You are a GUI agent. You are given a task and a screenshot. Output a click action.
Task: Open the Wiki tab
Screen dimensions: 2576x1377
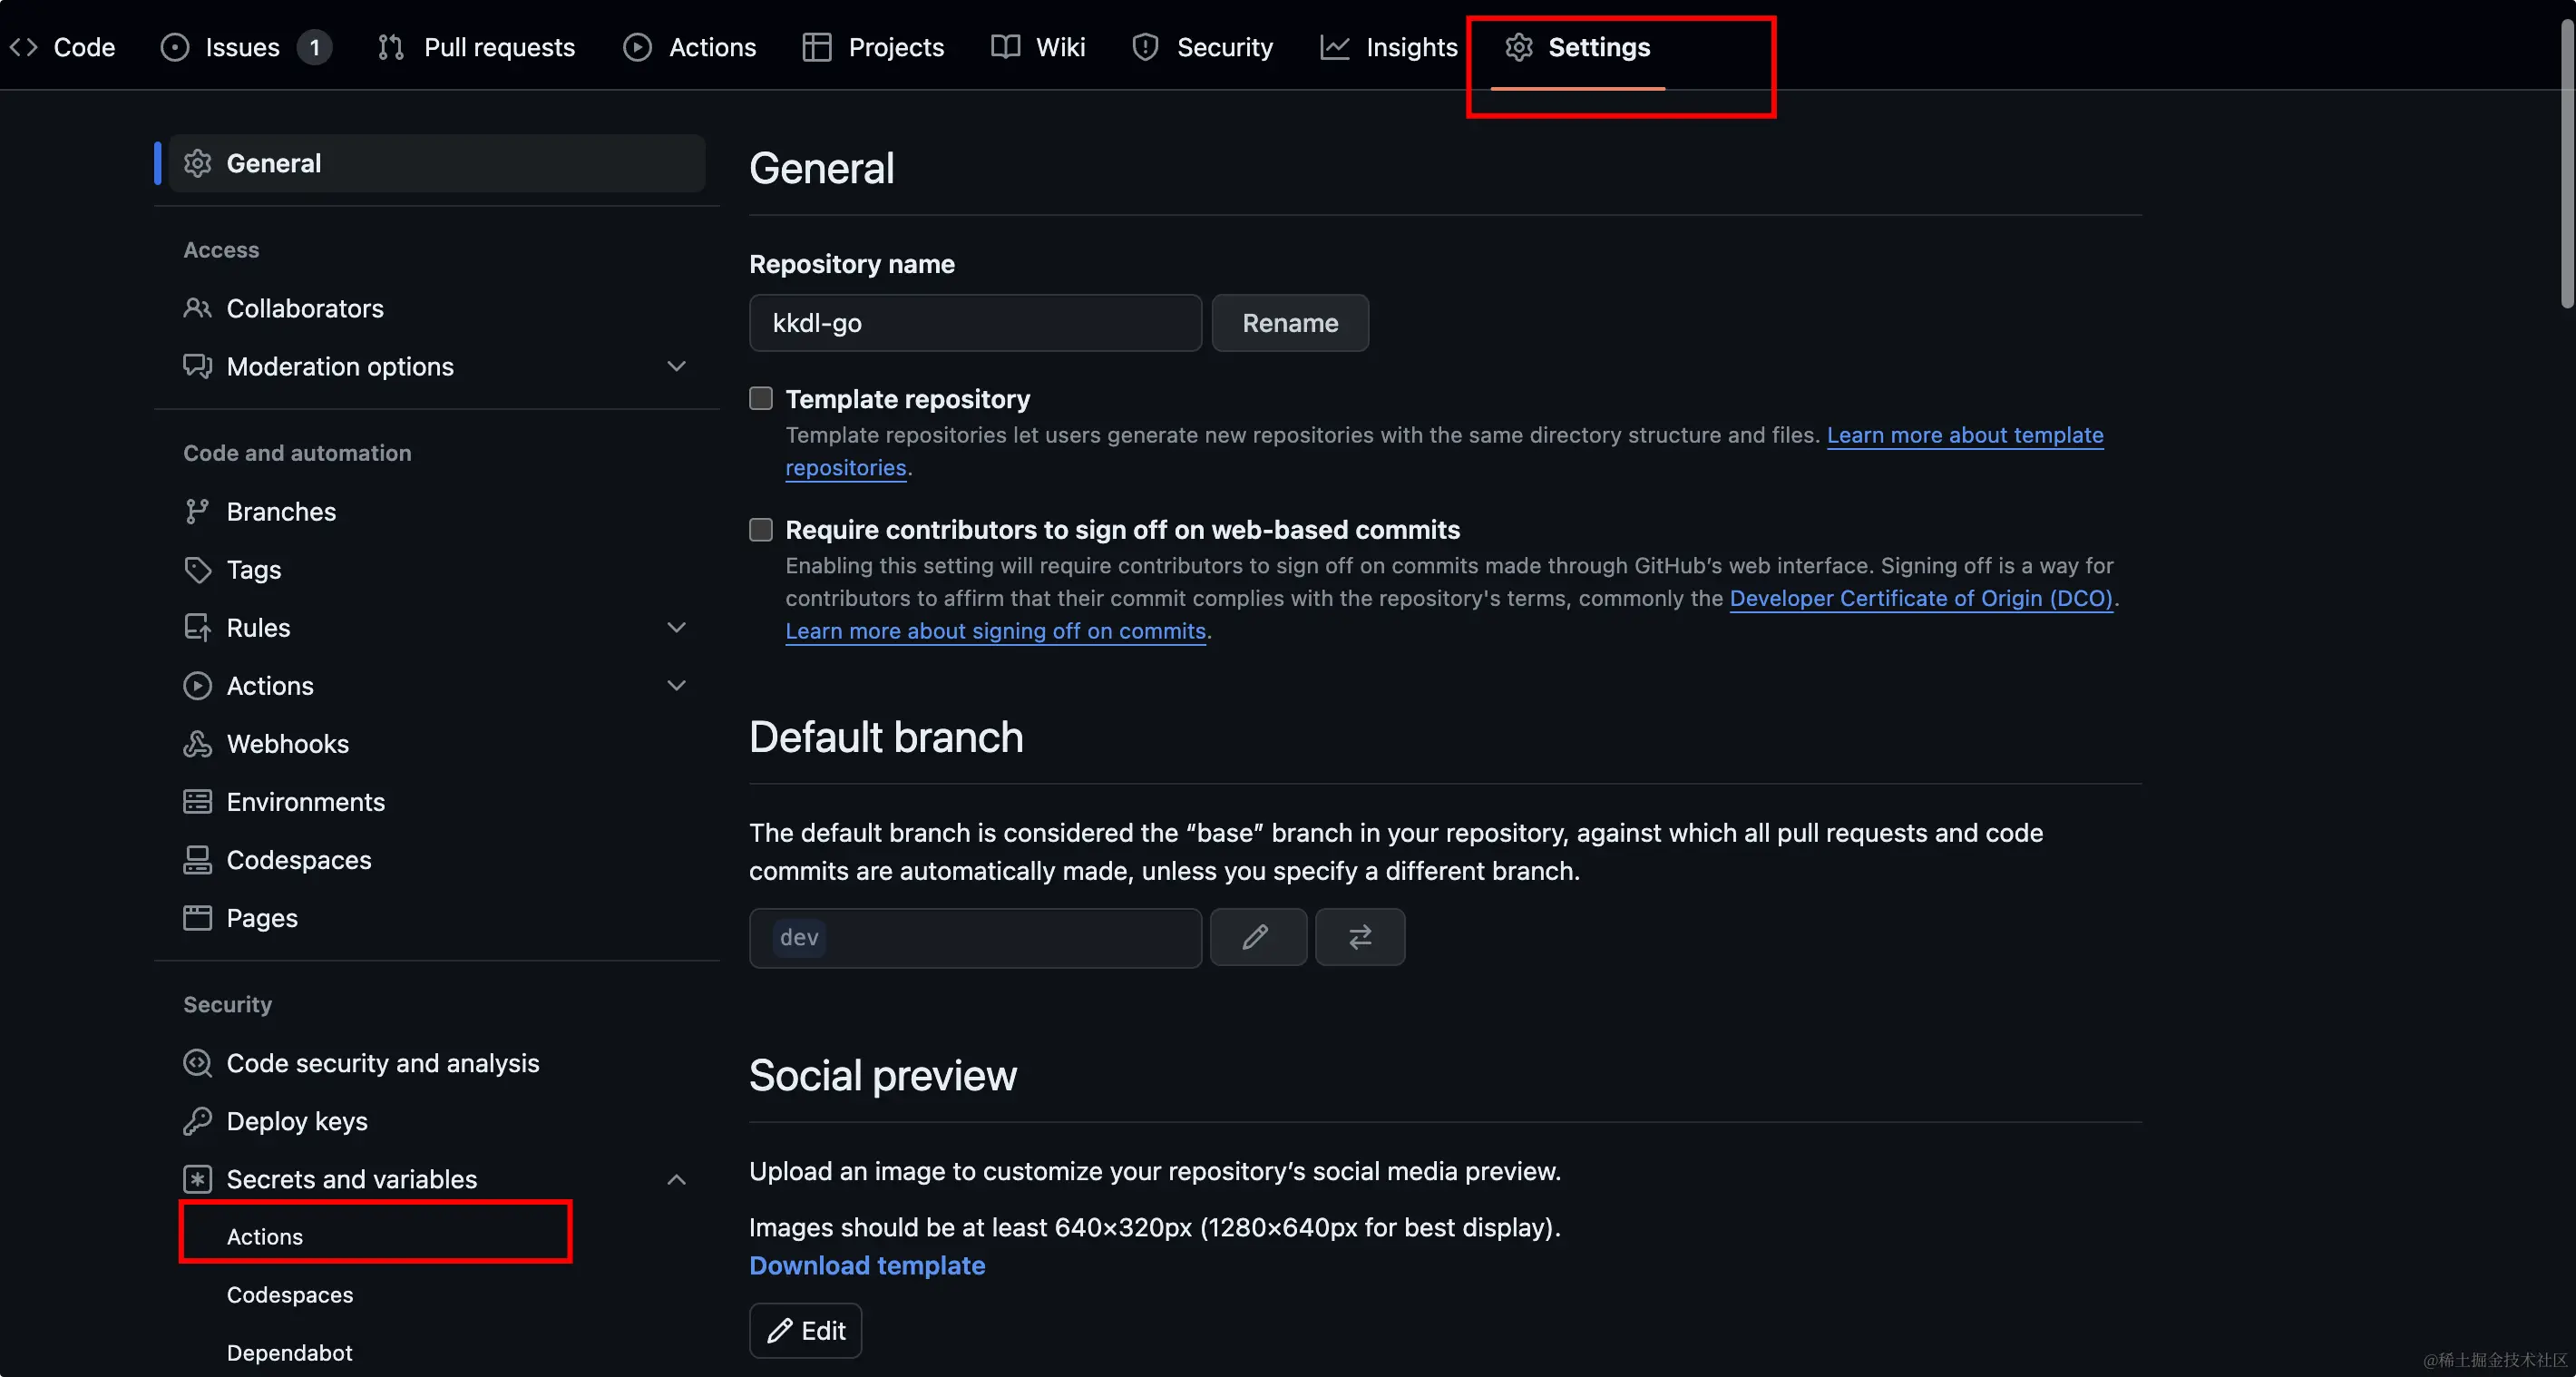coord(1038,47)
